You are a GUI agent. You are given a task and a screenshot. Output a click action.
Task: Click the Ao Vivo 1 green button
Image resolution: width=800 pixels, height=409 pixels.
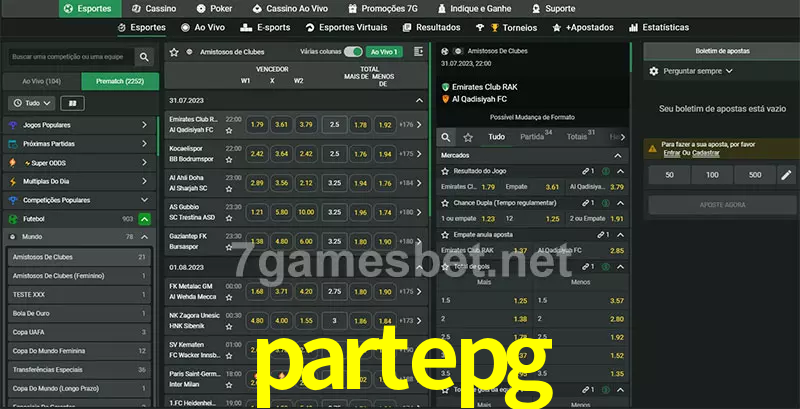click(x=384, y=52)
